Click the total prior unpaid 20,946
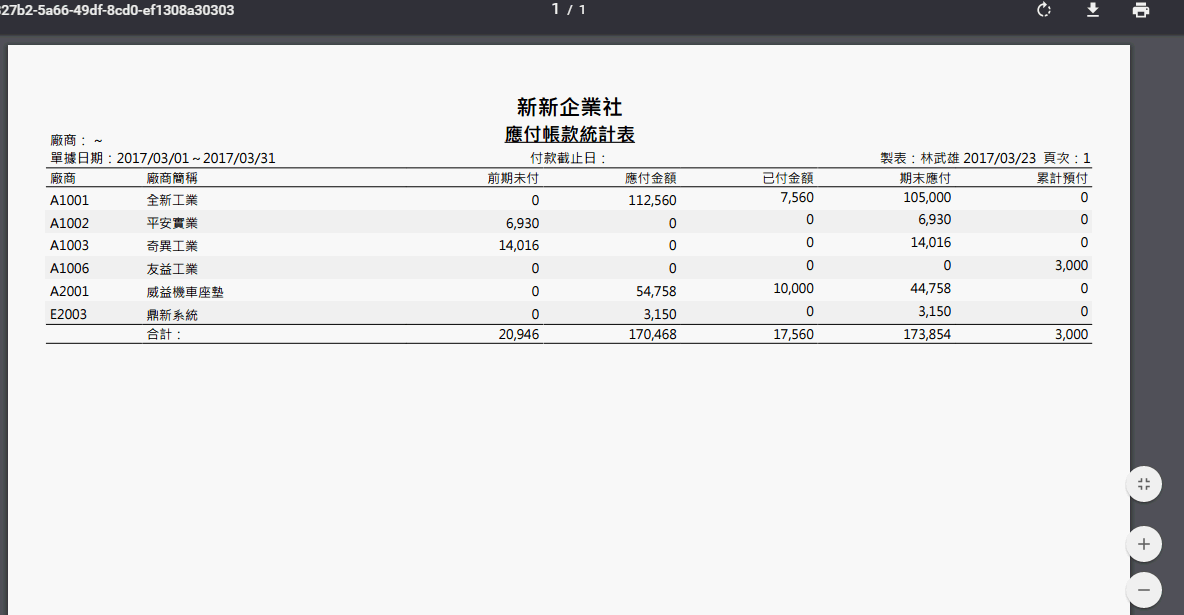 coord(519,334)
